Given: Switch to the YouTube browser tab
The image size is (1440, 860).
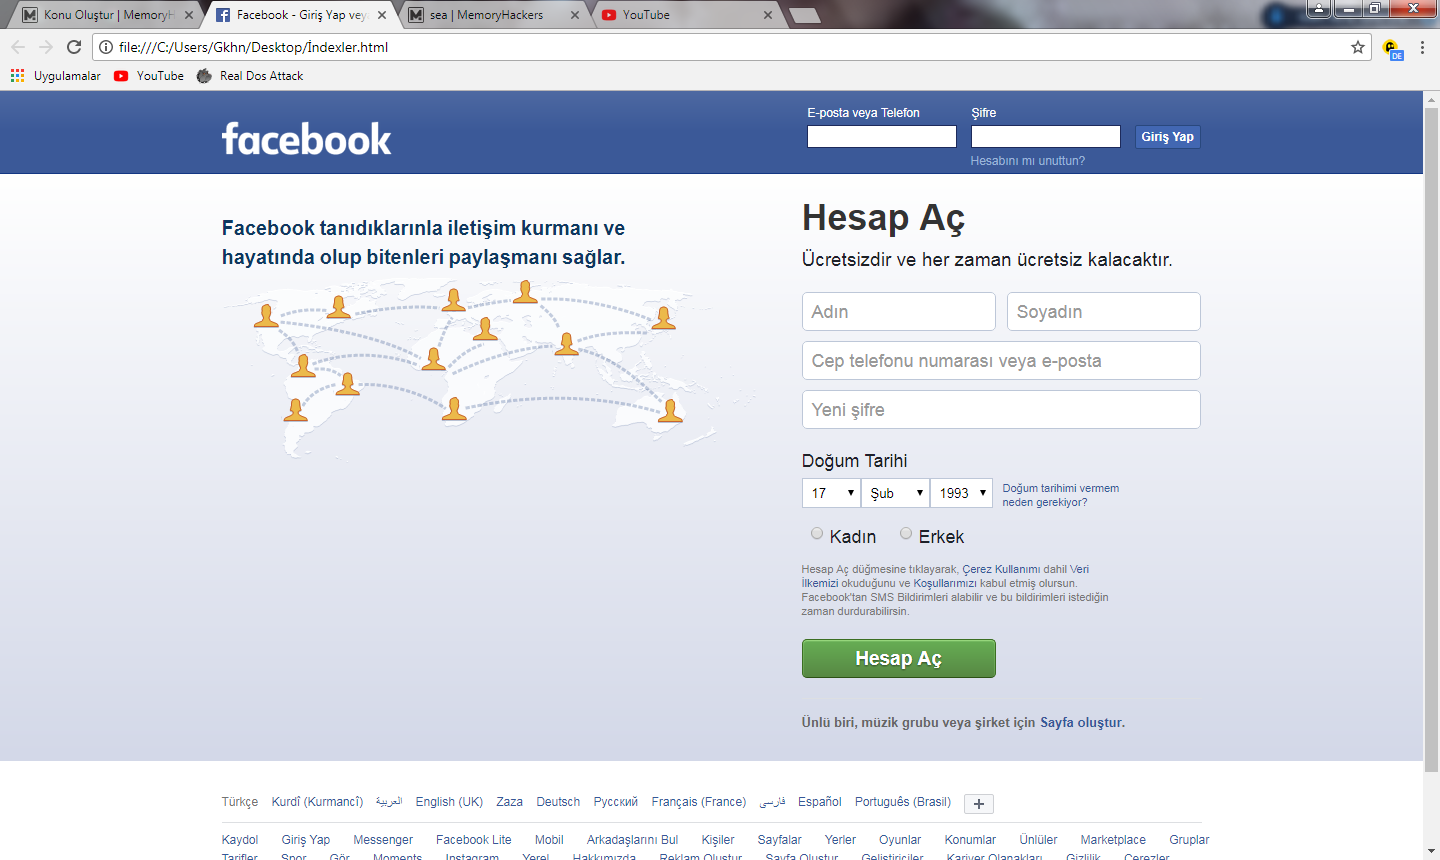Looking at the screenshot, I should point(683,15).
